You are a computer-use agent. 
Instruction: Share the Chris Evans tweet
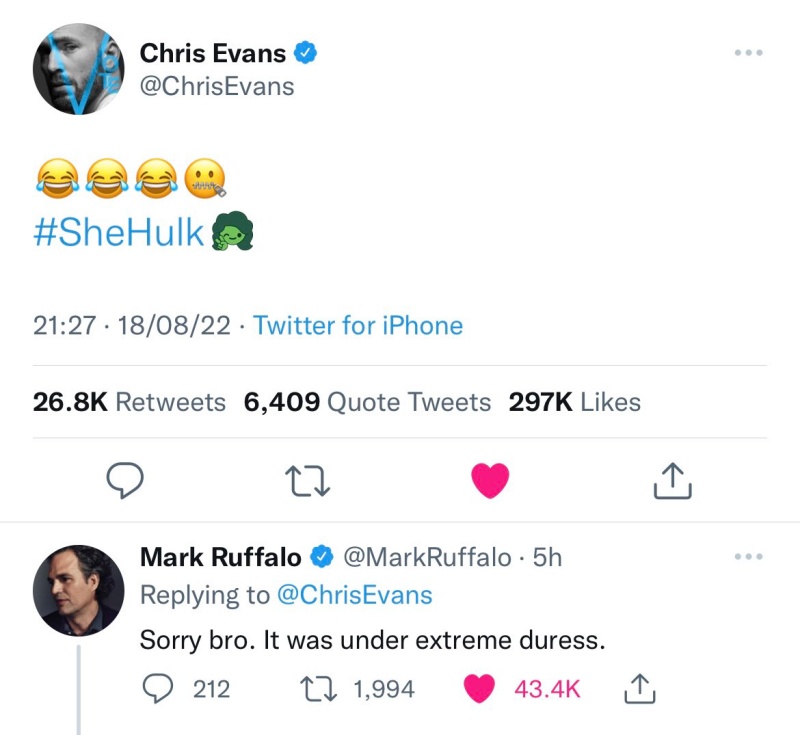(672, 481)
